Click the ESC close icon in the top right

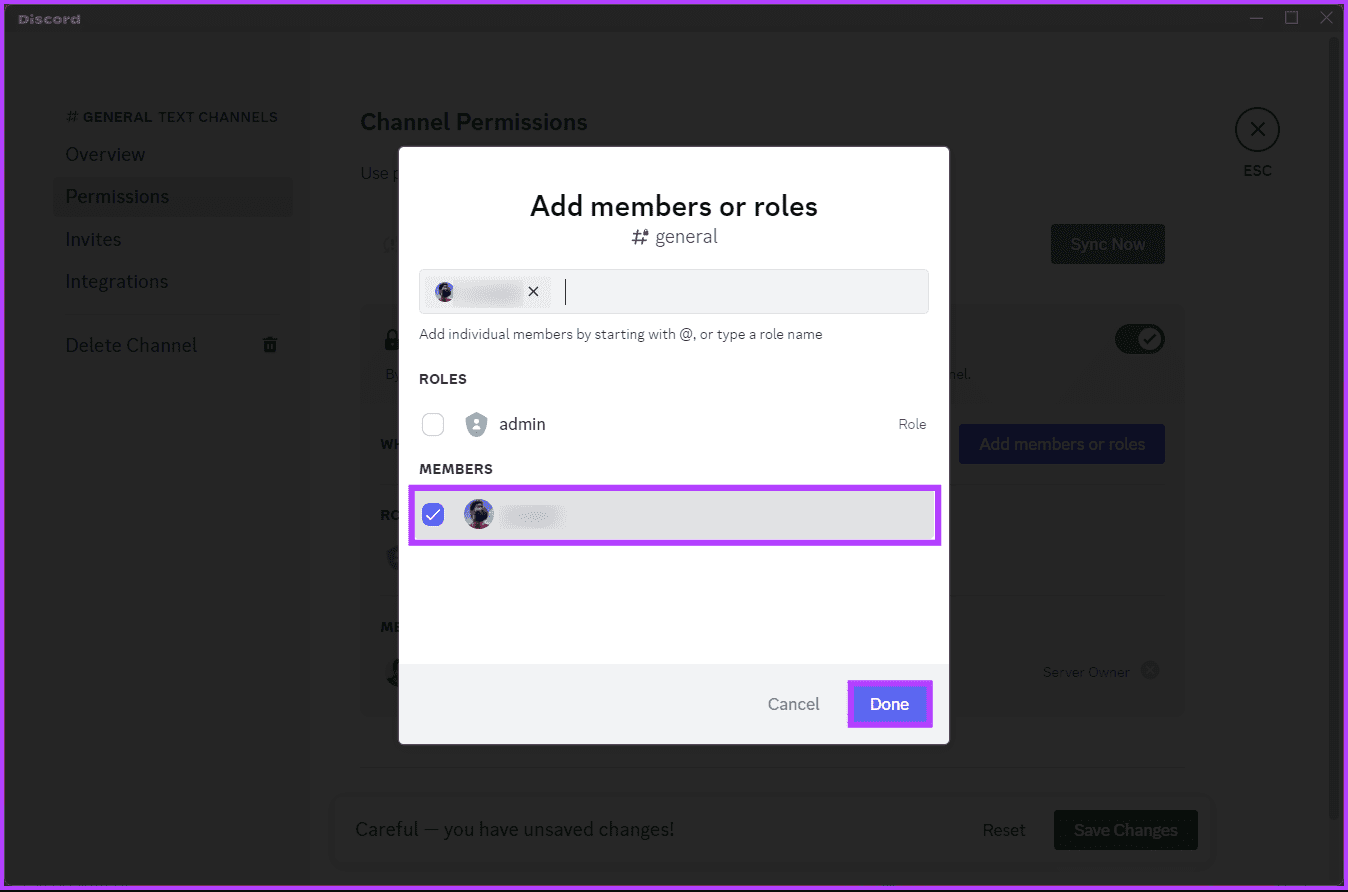coord(1257,129)
